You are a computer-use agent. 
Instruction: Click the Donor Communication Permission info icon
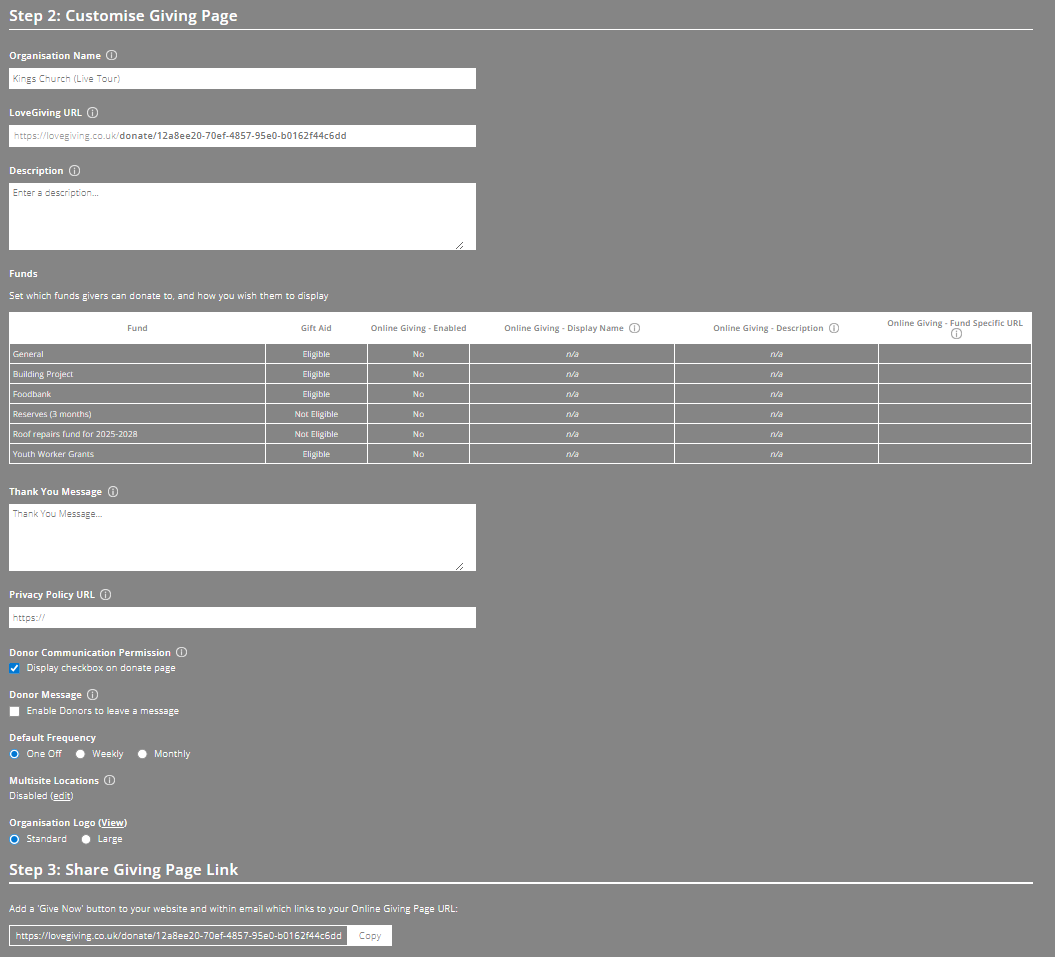[181, 652]
